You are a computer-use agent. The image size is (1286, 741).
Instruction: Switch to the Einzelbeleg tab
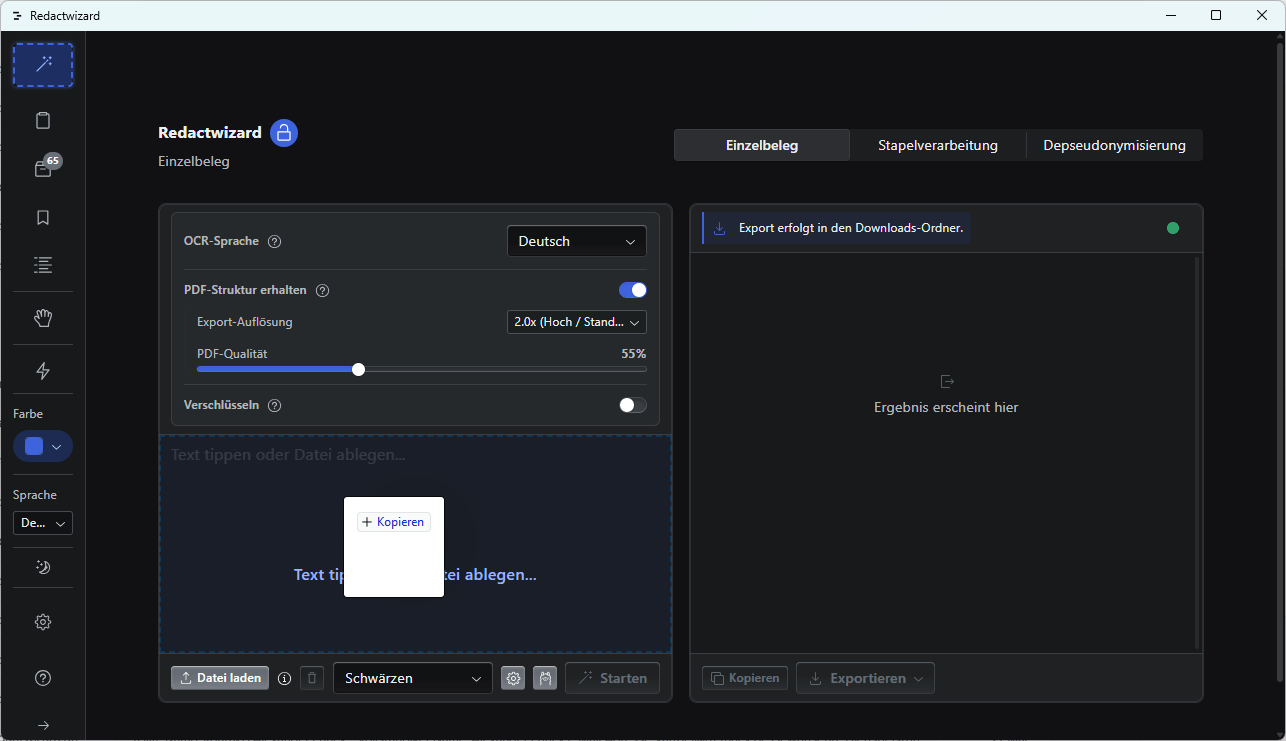coord(762,145)
